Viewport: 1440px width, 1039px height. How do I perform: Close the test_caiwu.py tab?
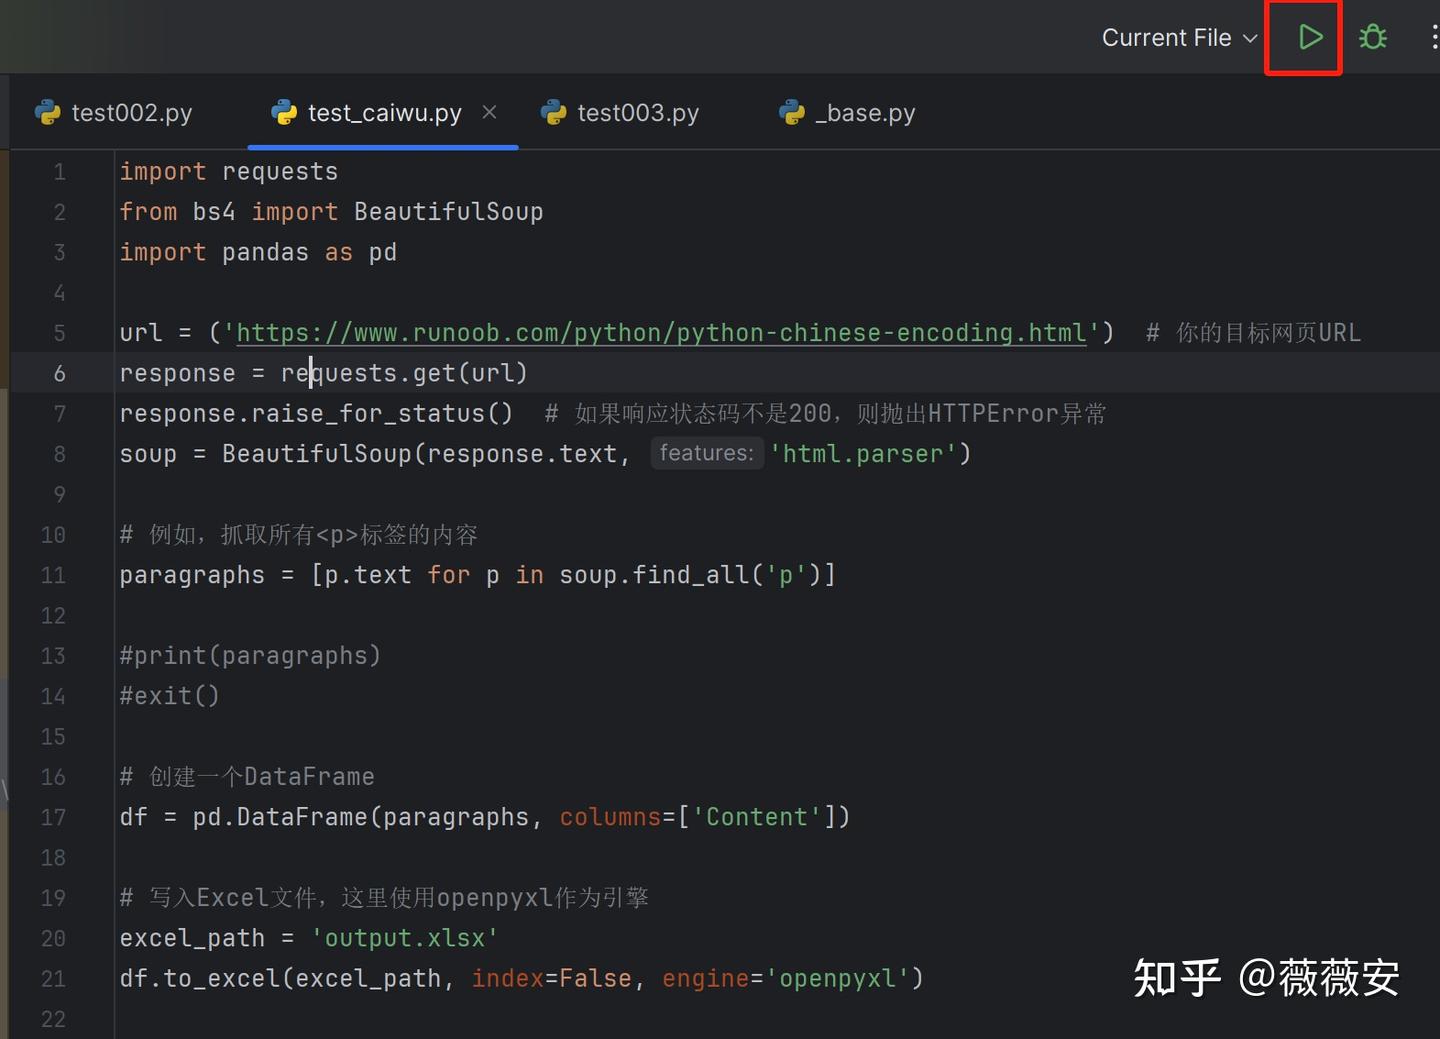click(x=489, y=112)
